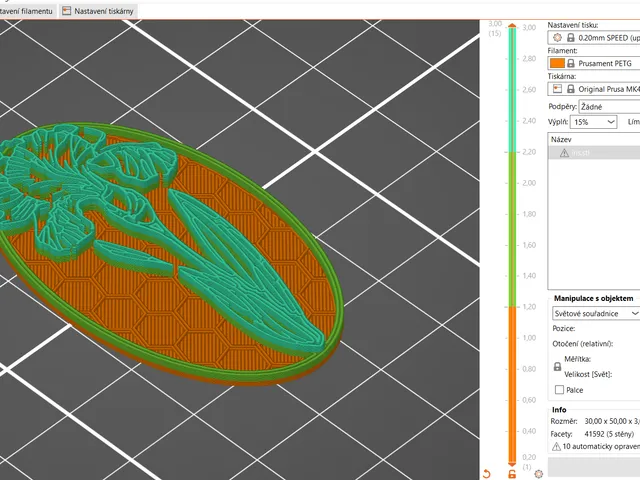Click the Otočení (relativní) label
Image resolution: width=640 pixels, height=480 pixels.
pyautogui.click(x=582, y=344)
